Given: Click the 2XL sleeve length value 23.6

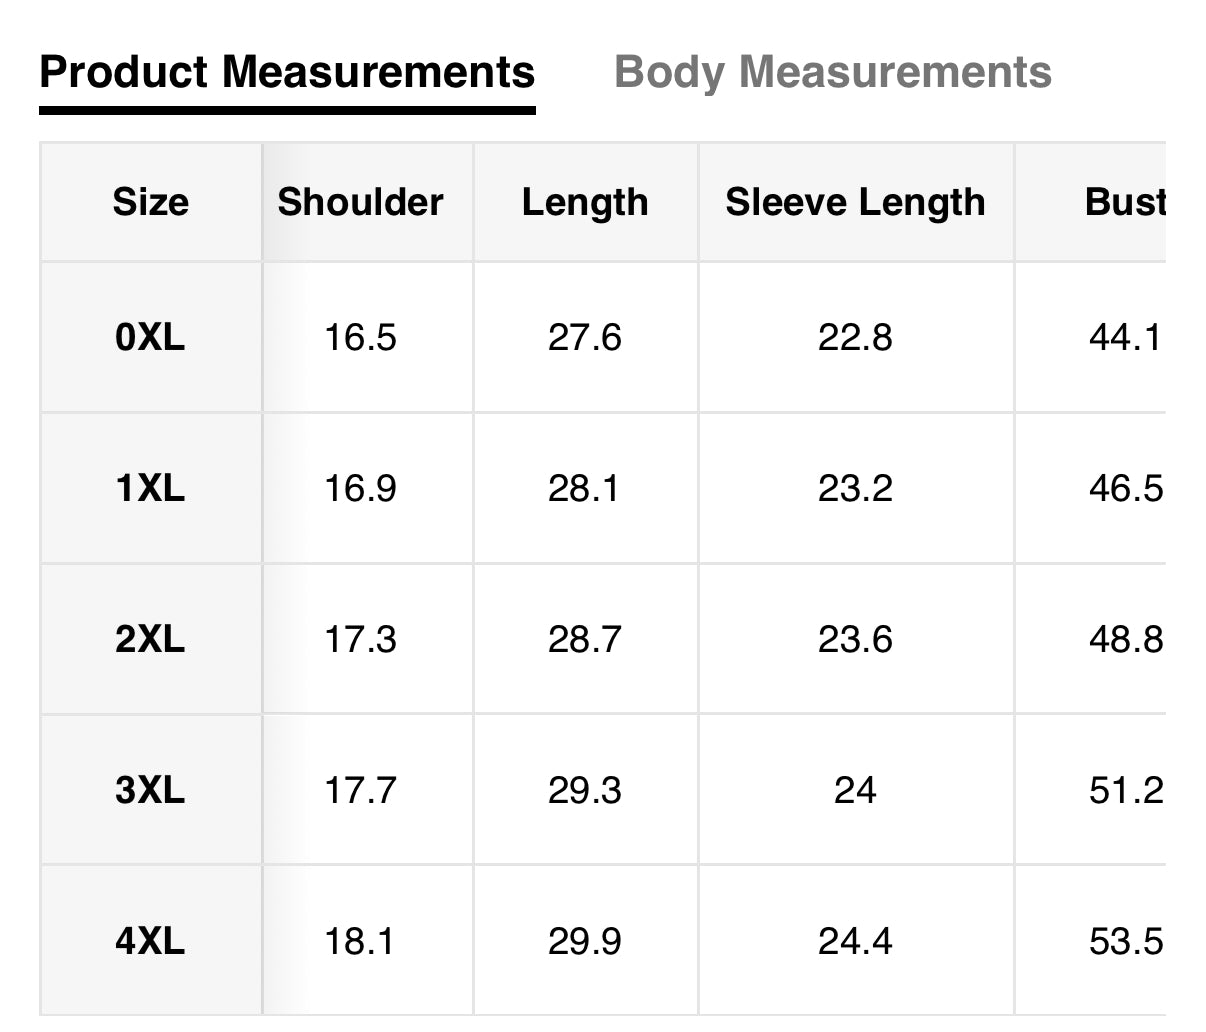Looking at the screenshot, I should coord(855,639).
